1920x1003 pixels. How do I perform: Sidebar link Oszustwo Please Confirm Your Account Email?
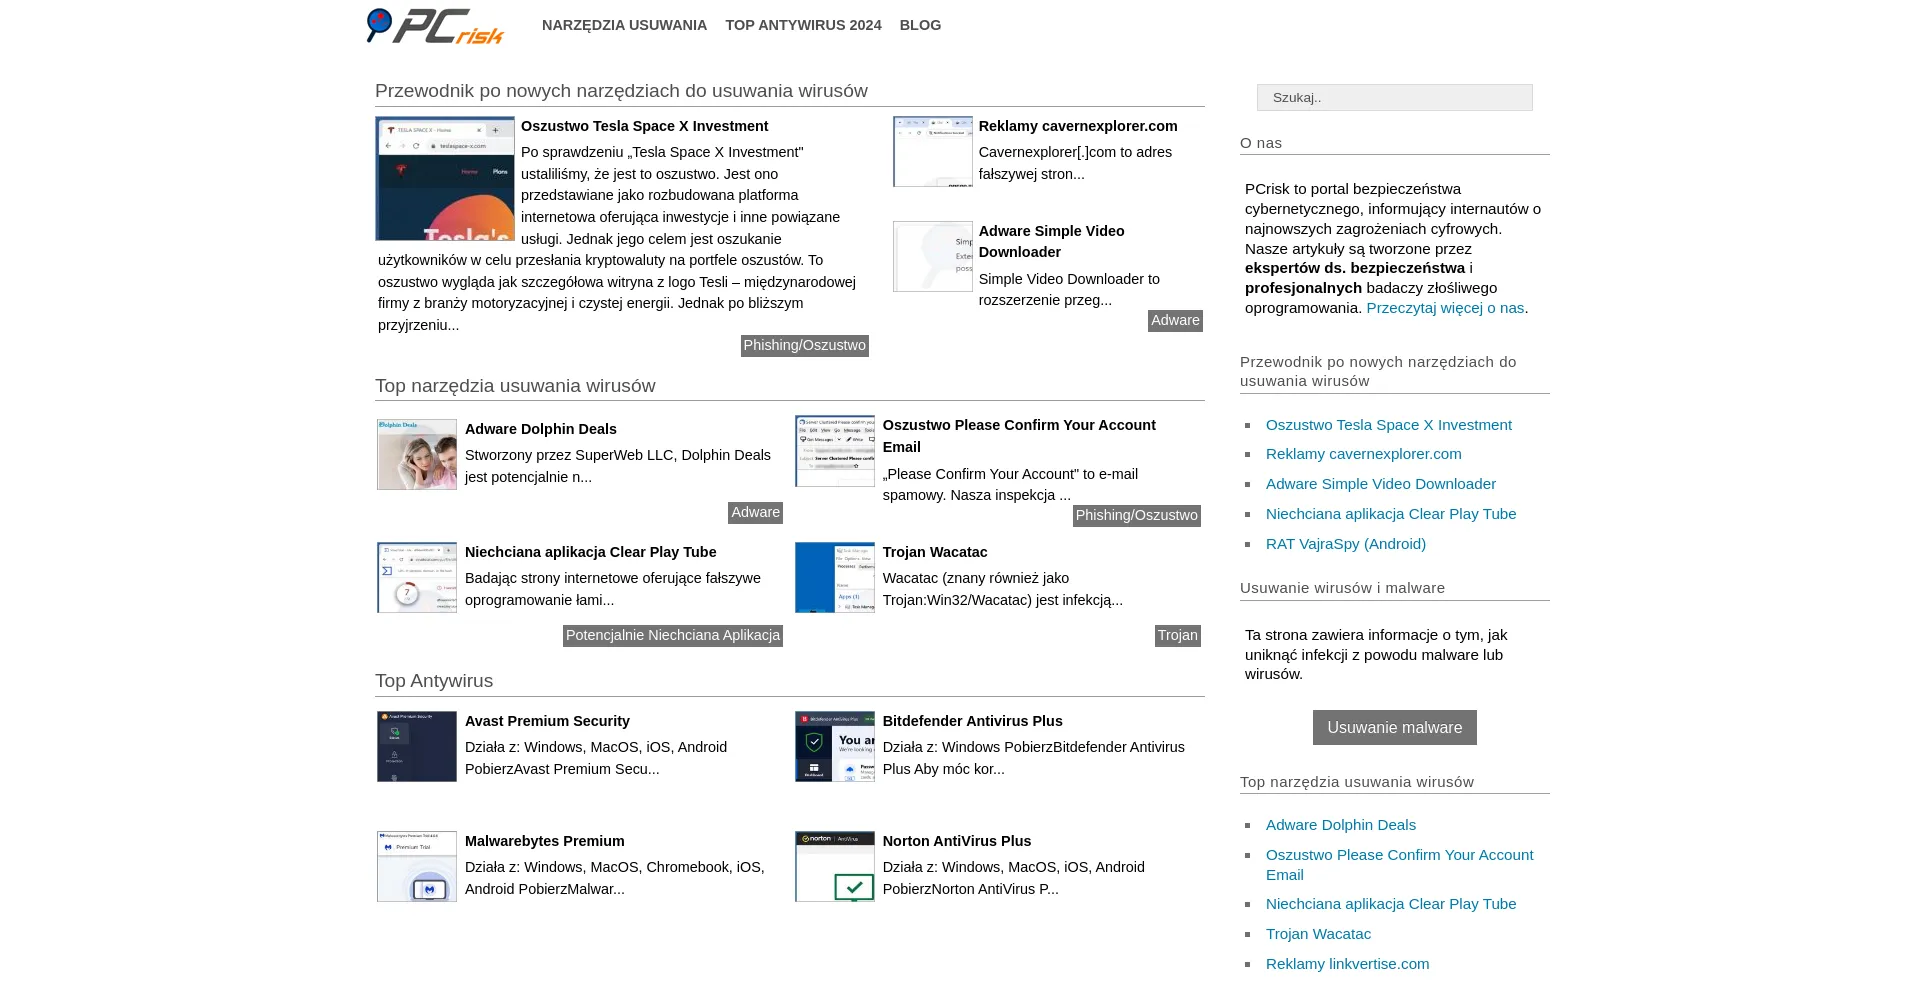tap(1399, 865)
